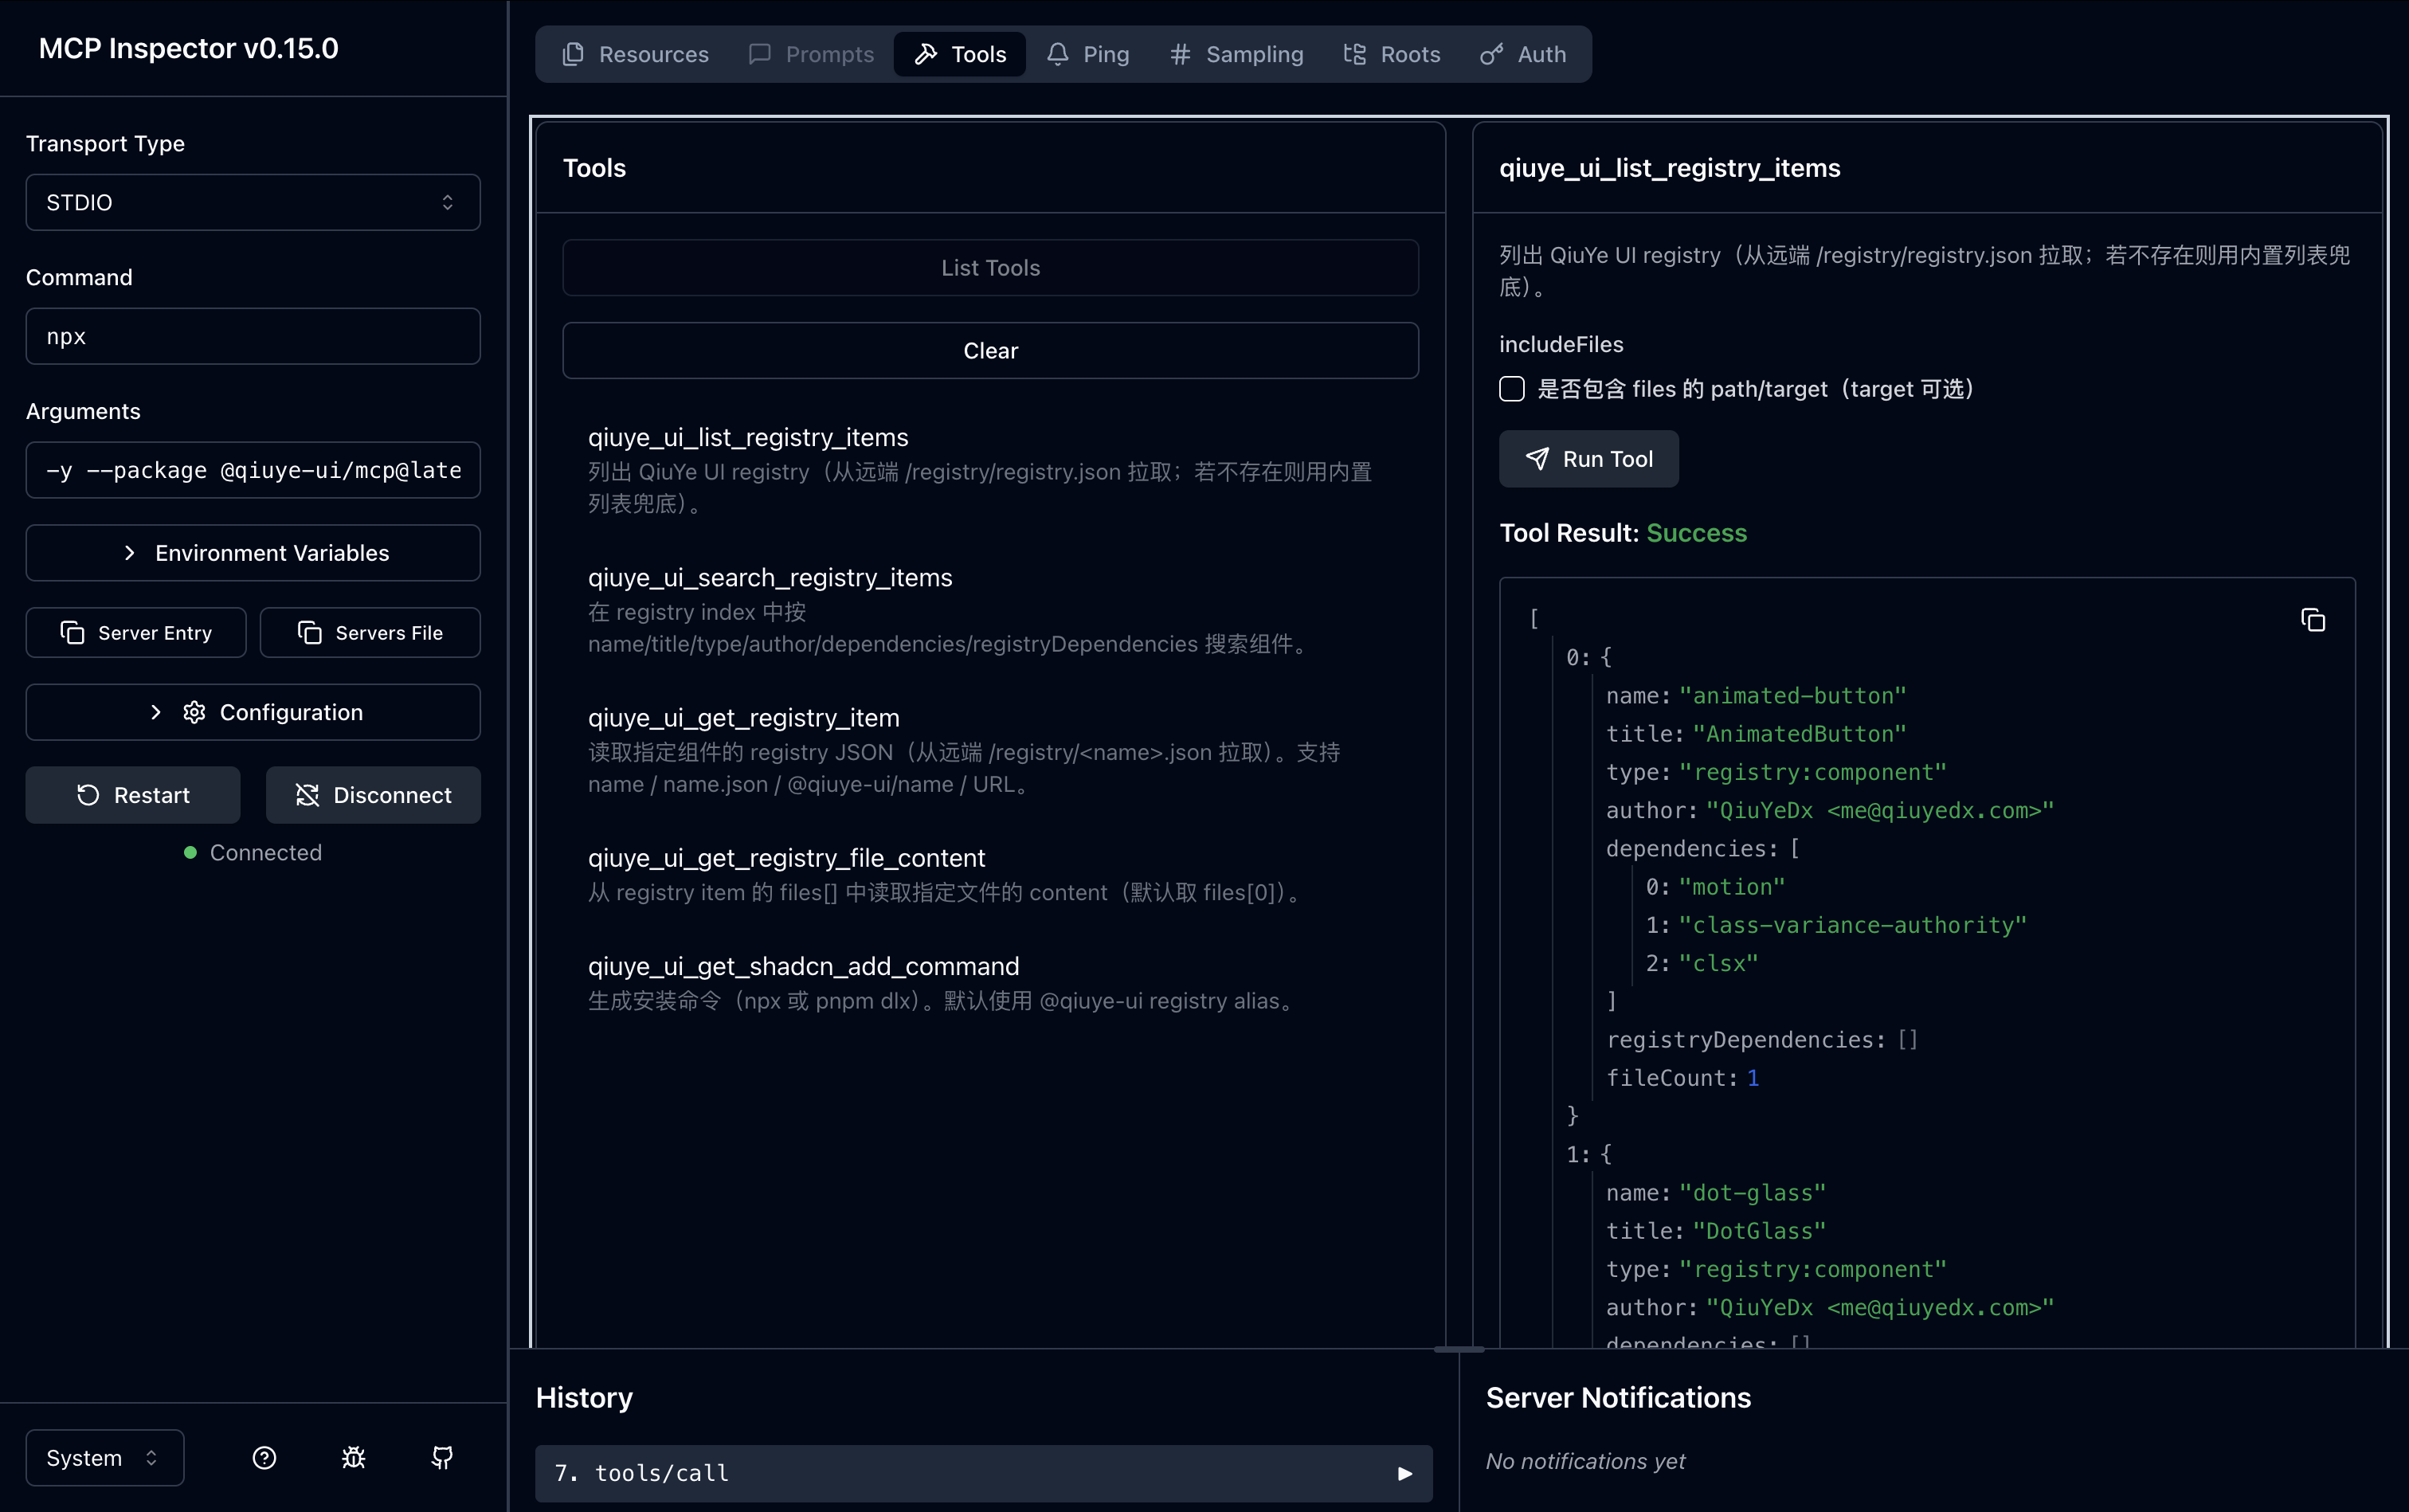Switch to the Resources tab
Viewport: 2409px width, 1512px height.
(636, 54)
